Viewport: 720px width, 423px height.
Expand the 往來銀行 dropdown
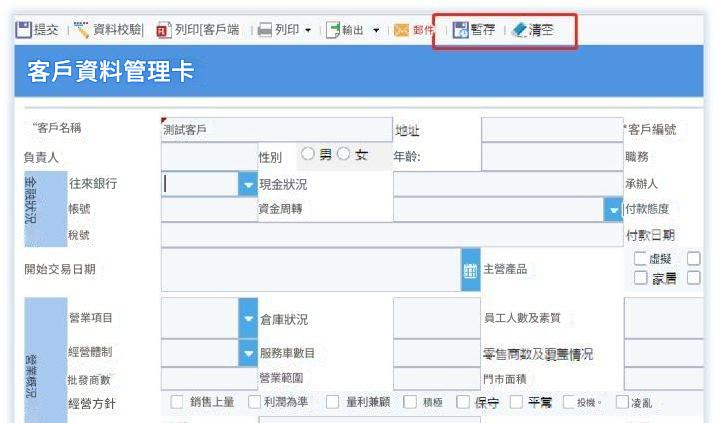pyautogui.click(x=248, y=184)
